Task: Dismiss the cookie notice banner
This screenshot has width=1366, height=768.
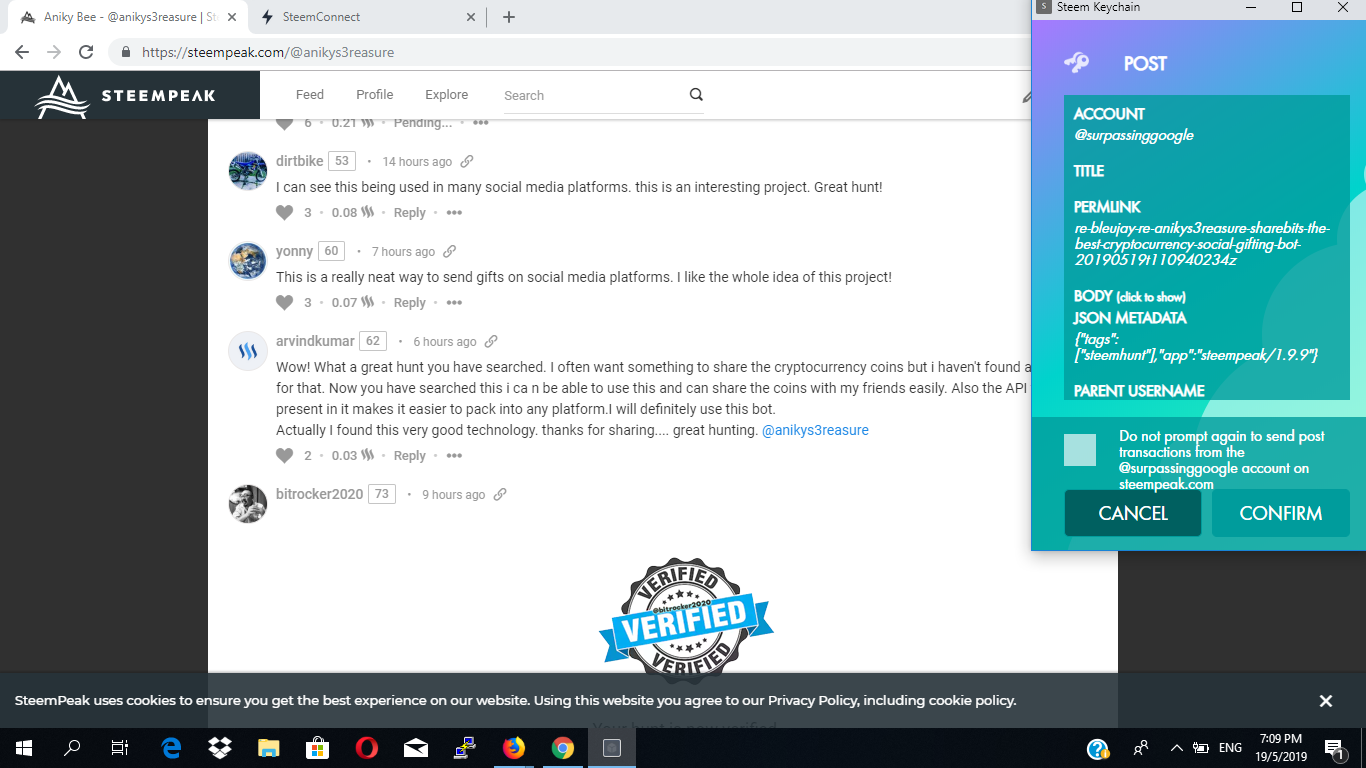Action: (1326, 701)
